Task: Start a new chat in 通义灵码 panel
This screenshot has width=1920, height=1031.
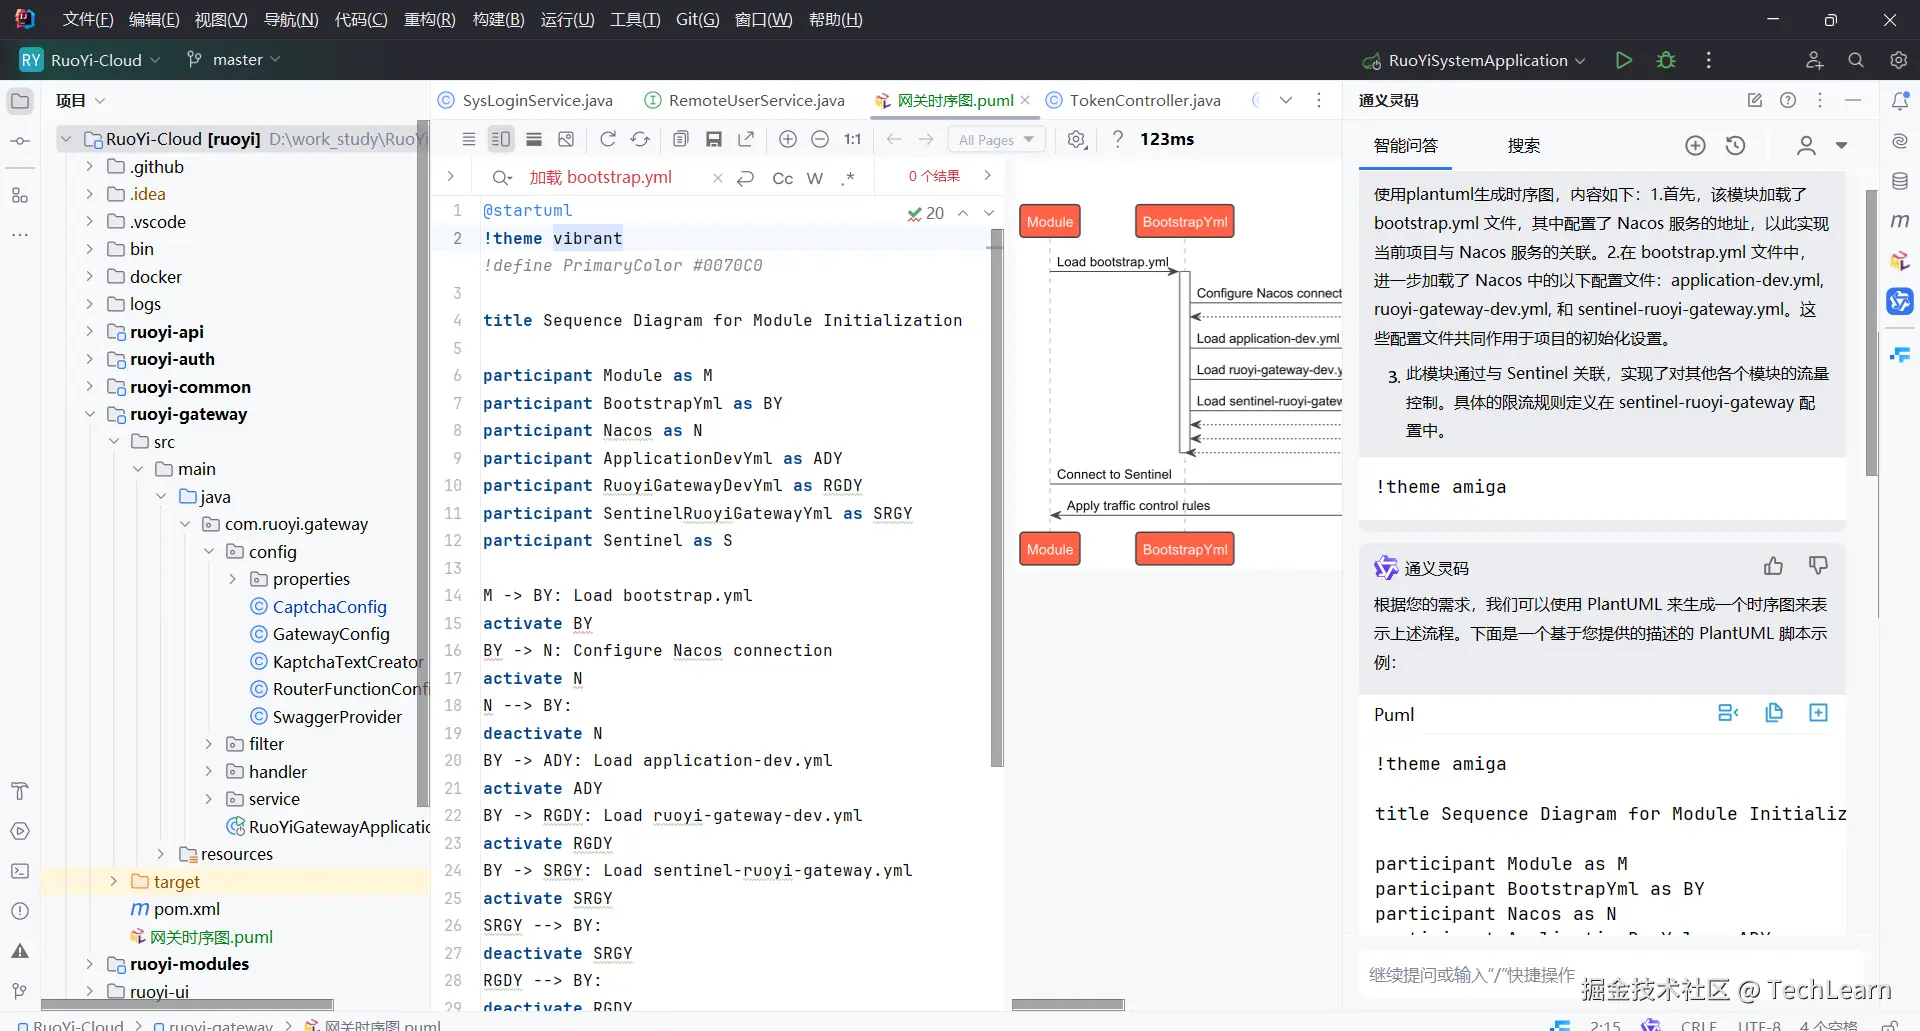Action: click(x=1695, y=146)
